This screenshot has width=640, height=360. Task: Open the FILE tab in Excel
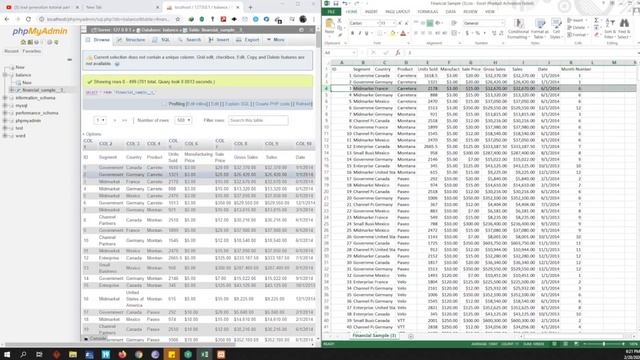(x=331, y=12)
